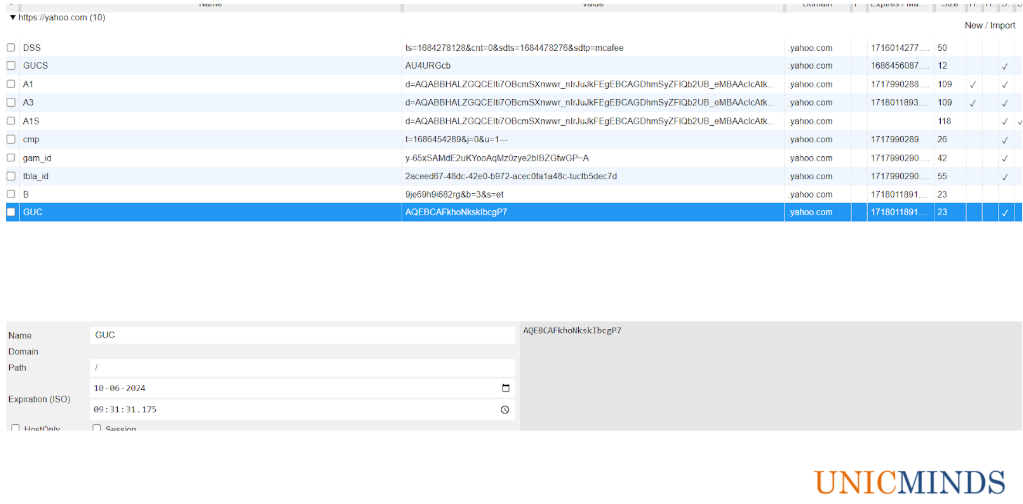Tick the checkbox for the gam_id cookie
Viewport: 1023px width, 504px height.
click(x=11, y=157)
